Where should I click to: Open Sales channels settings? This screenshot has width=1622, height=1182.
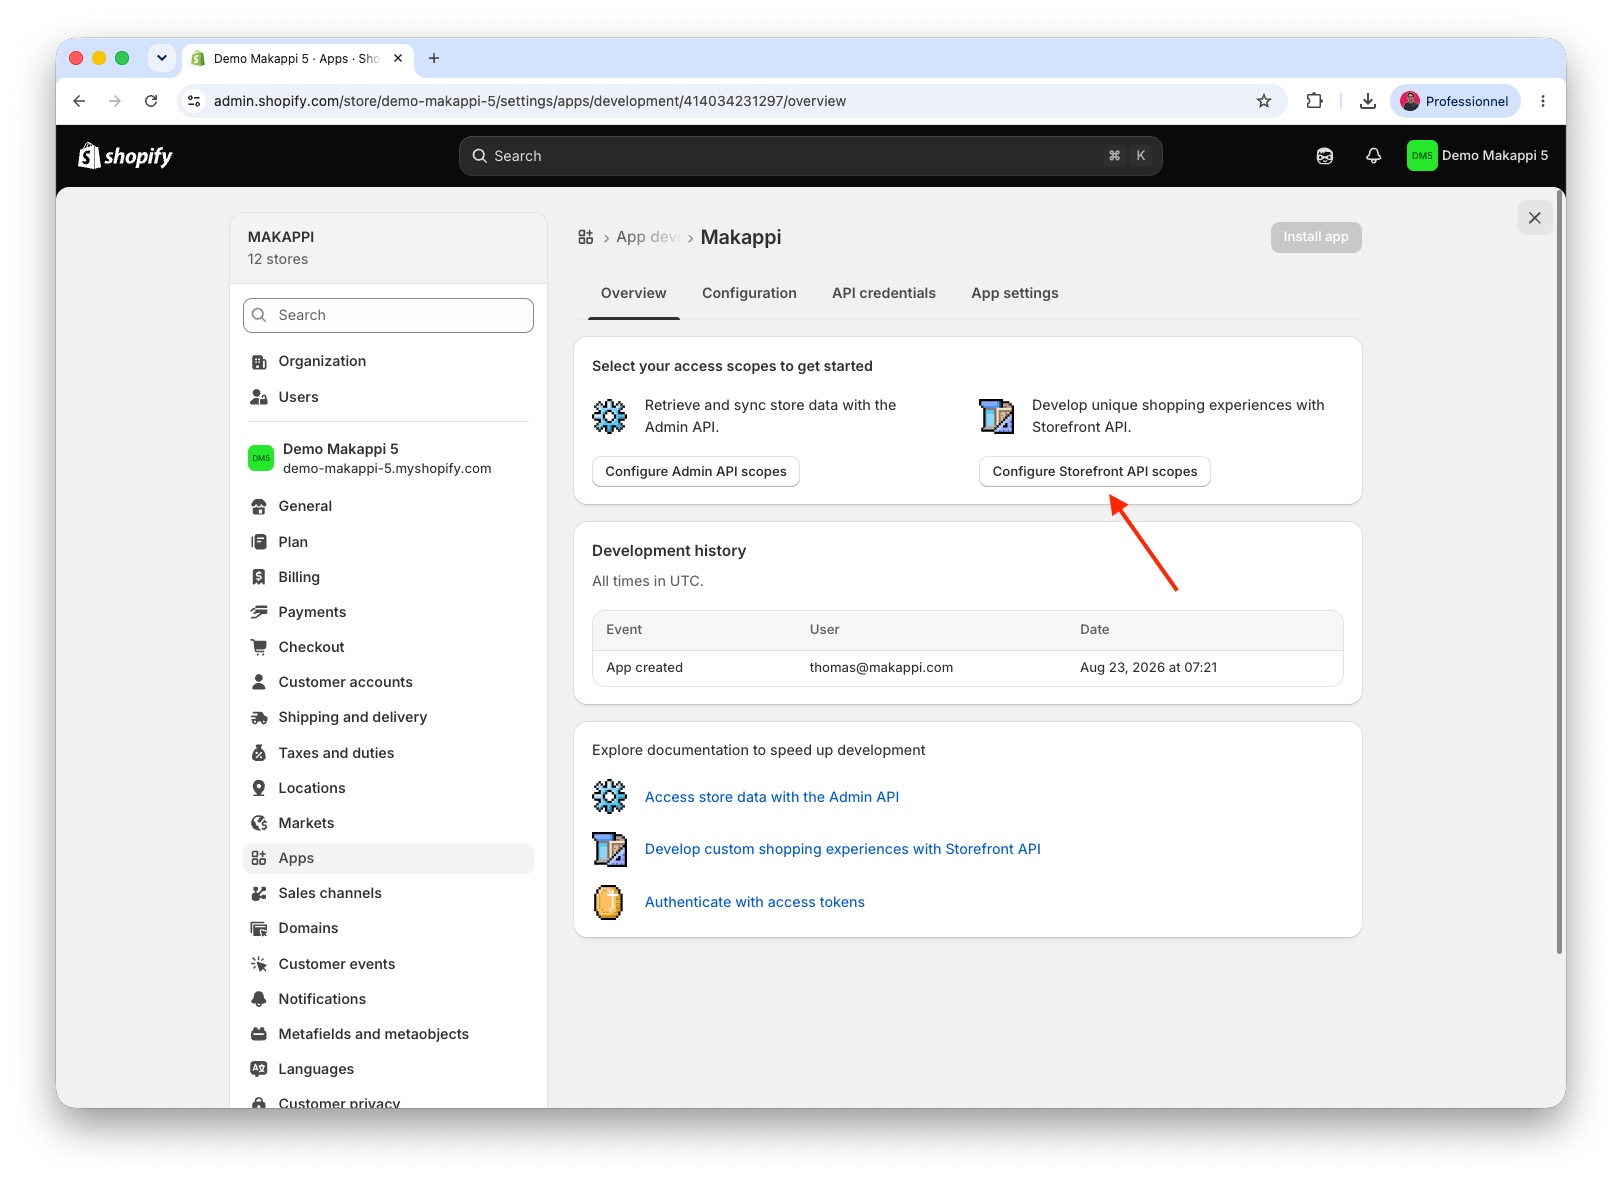(x=388, y=893)
